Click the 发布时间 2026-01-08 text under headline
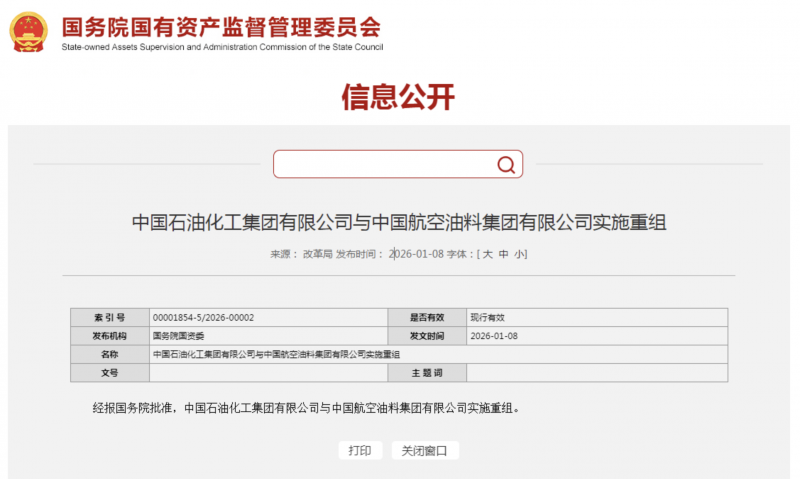Screen dimensions: 800x479 (x=390, y=254)
